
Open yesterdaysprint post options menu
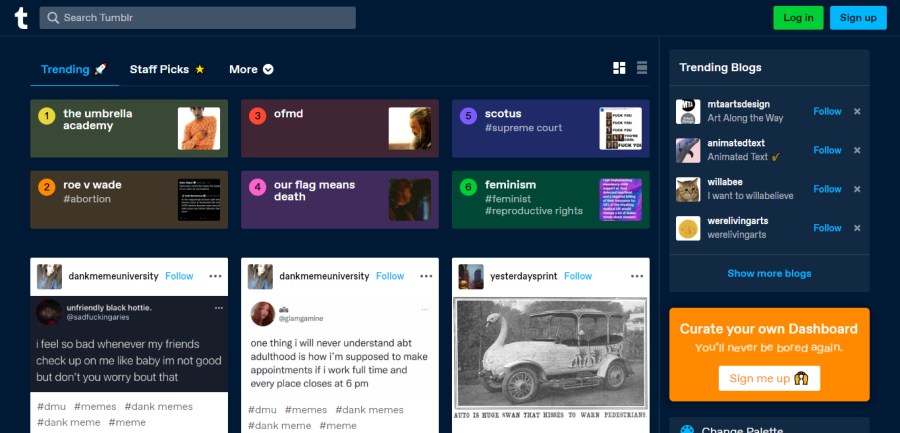click(637, 276)
